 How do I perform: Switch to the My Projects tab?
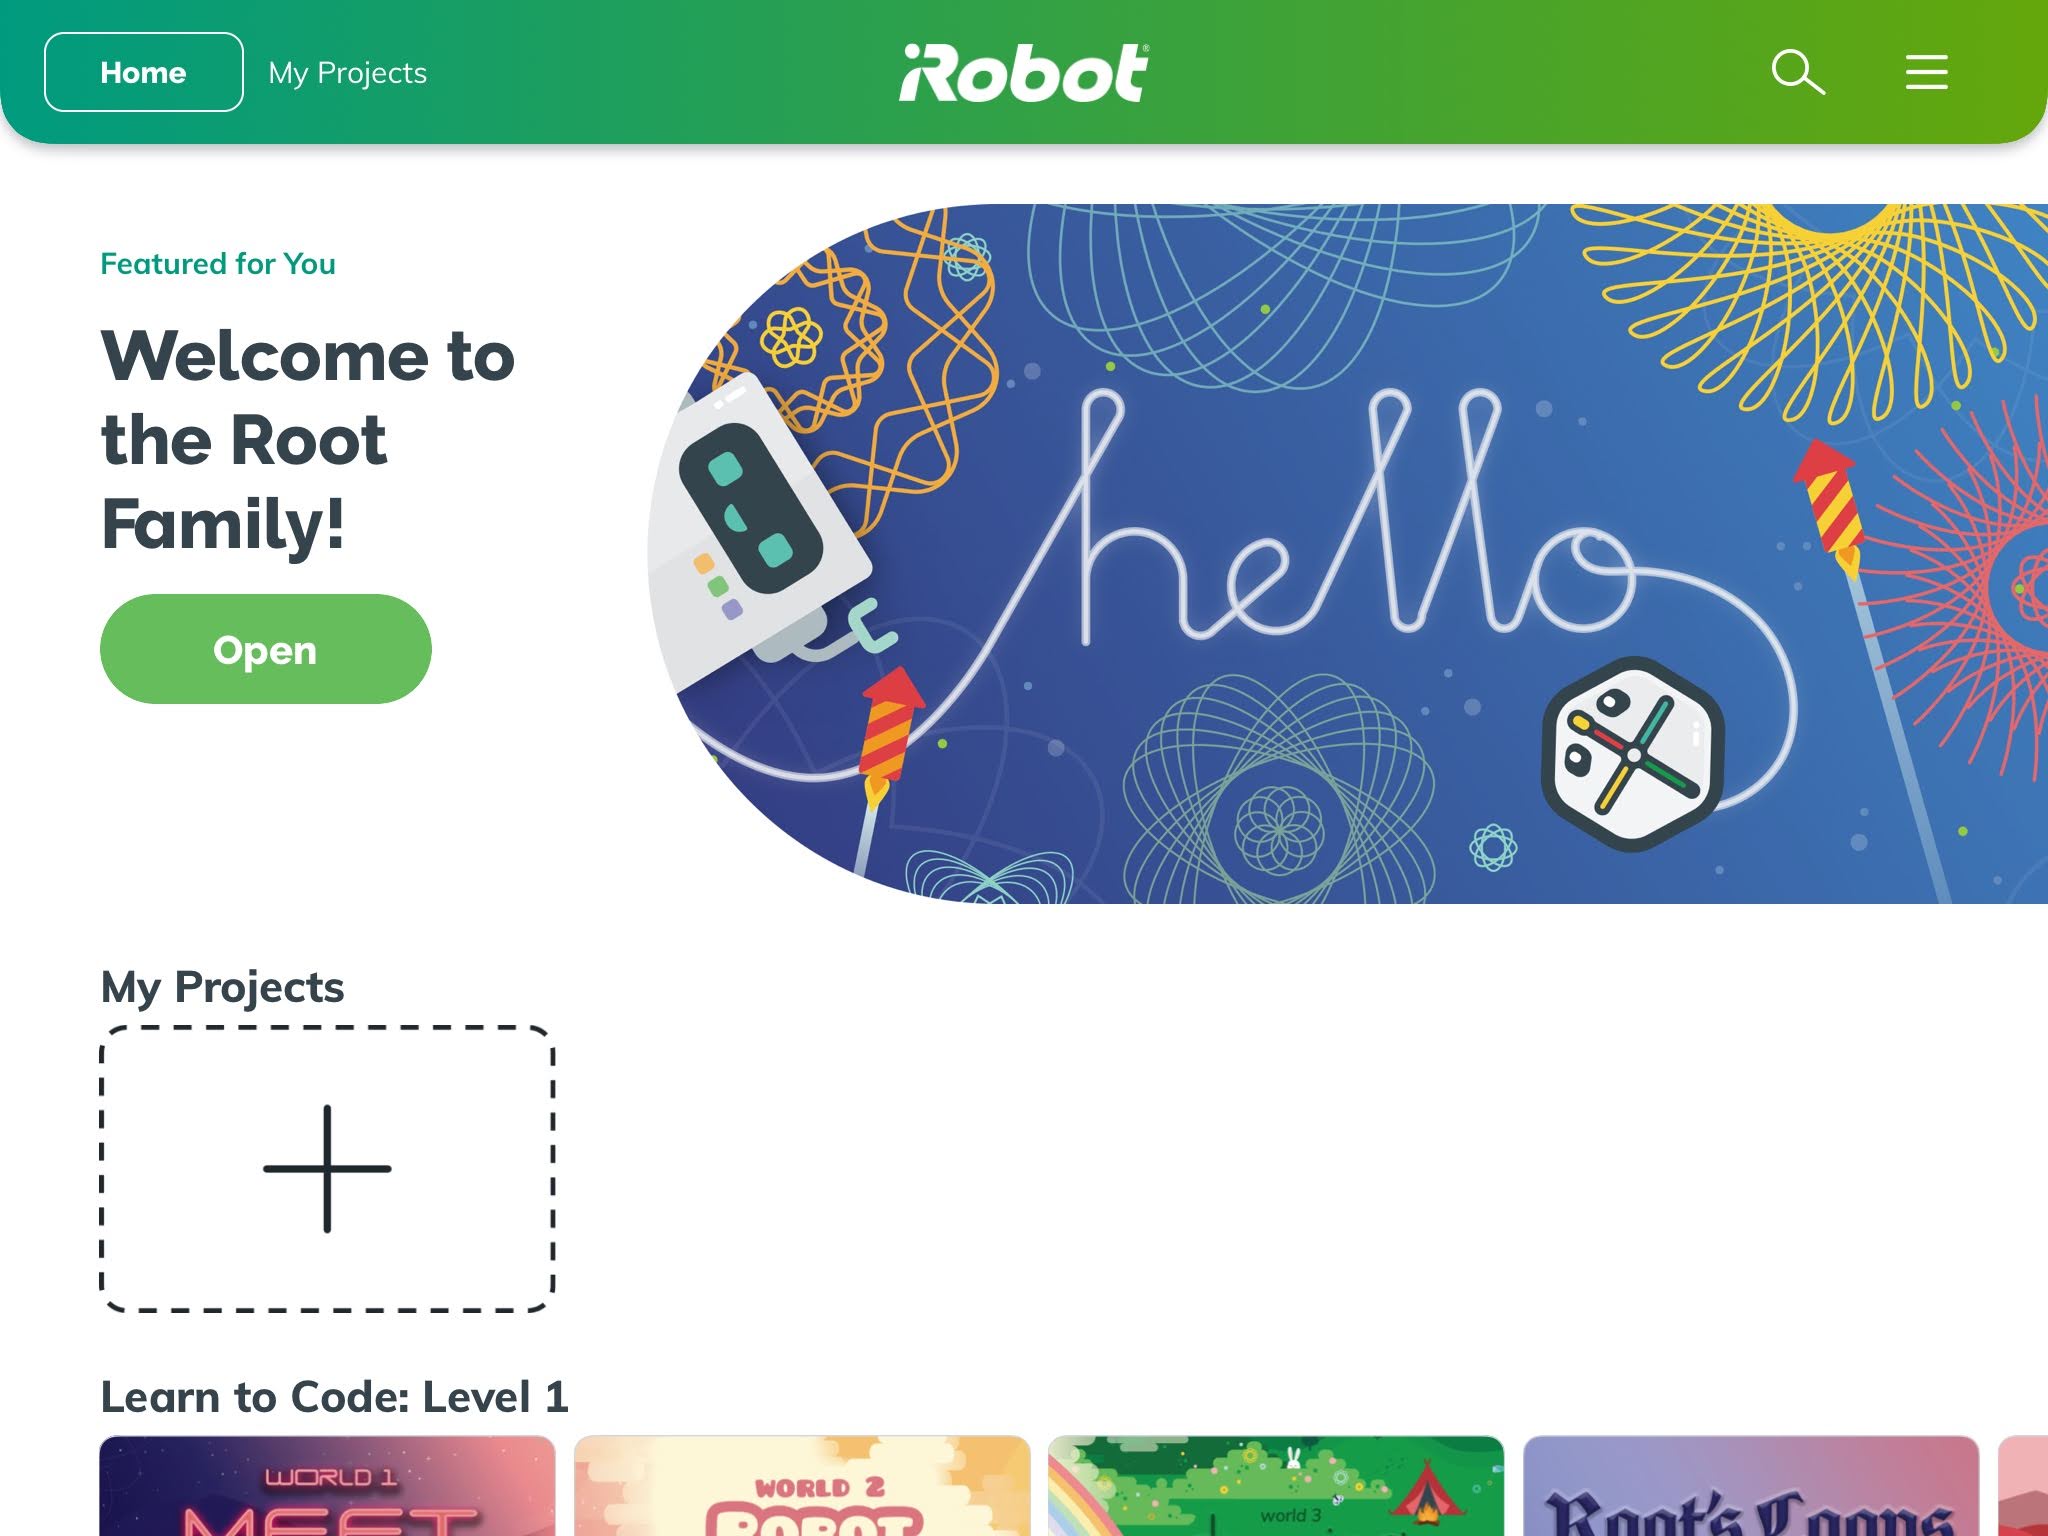tap(347, 73)
